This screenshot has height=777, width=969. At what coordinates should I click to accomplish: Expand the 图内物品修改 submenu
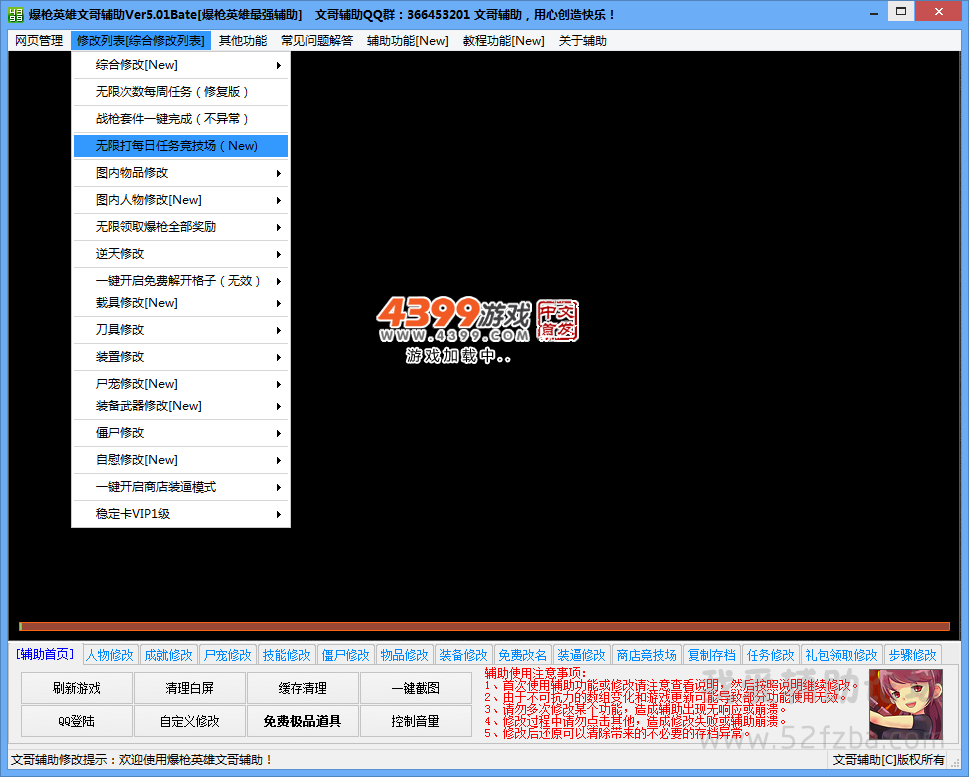[181, 173]
